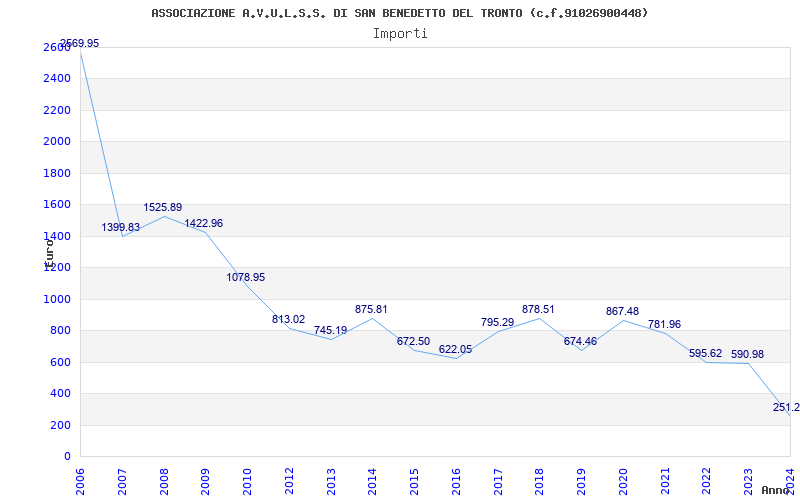Select the data label 674.46
The width and height of the screenshot is (800, 500).
coord(580,341)
